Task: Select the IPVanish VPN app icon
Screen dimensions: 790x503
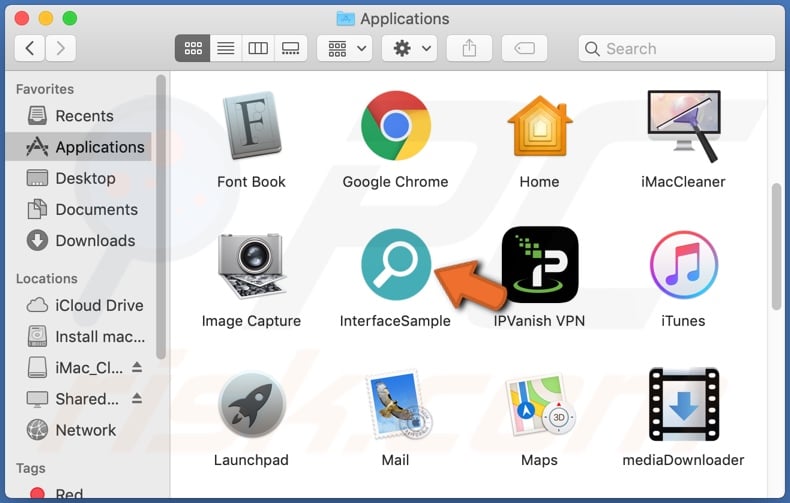Action: [540, 265]
